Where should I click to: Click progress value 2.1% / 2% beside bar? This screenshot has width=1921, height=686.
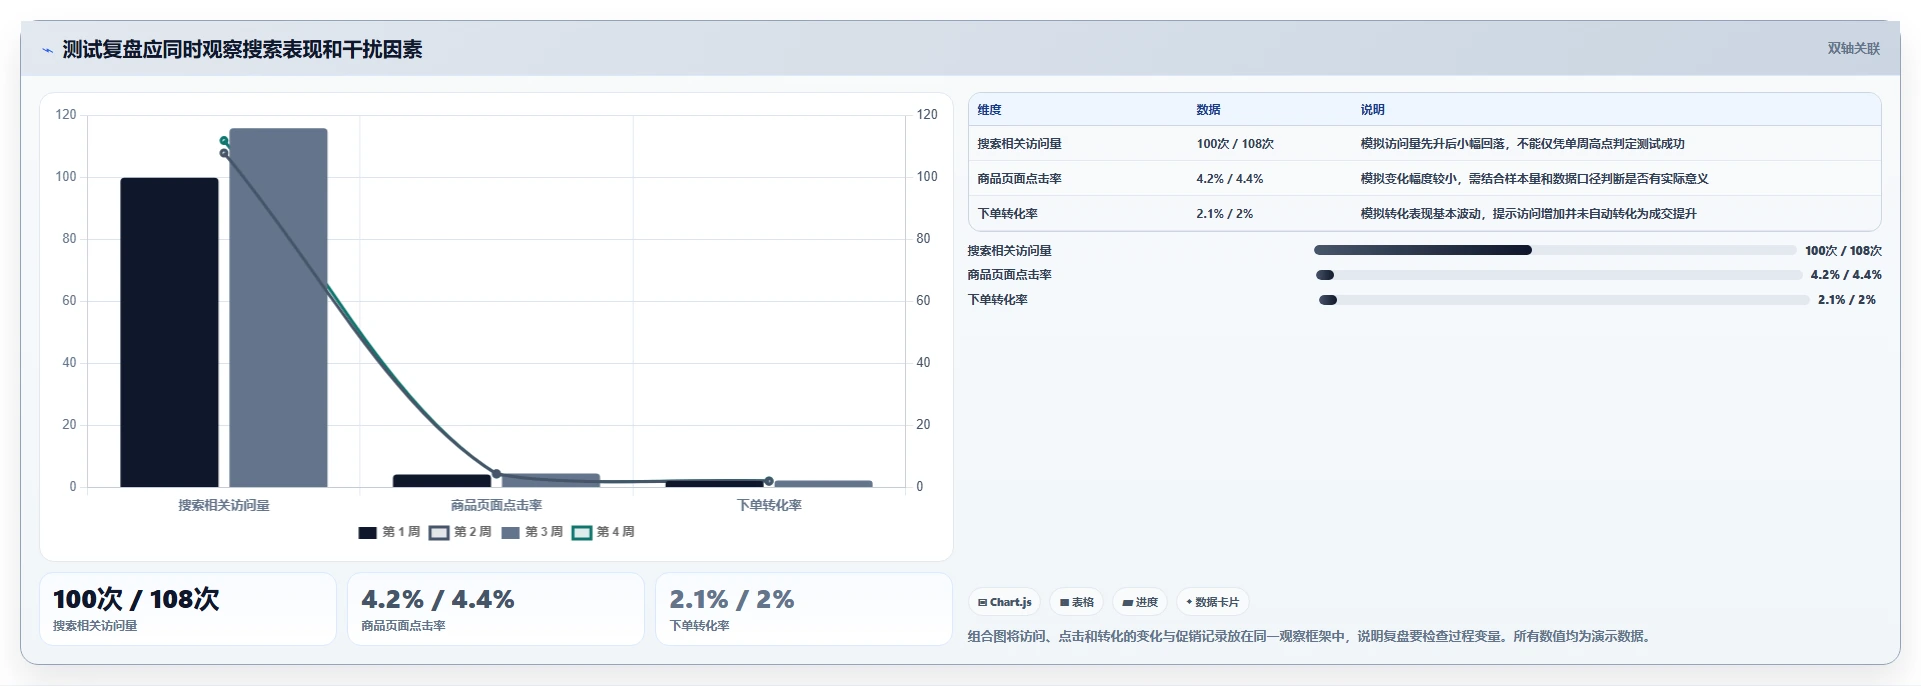pos(1847,300)
